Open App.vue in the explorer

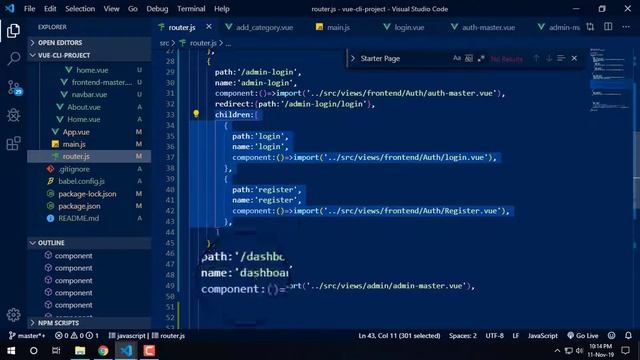(76, 132)
